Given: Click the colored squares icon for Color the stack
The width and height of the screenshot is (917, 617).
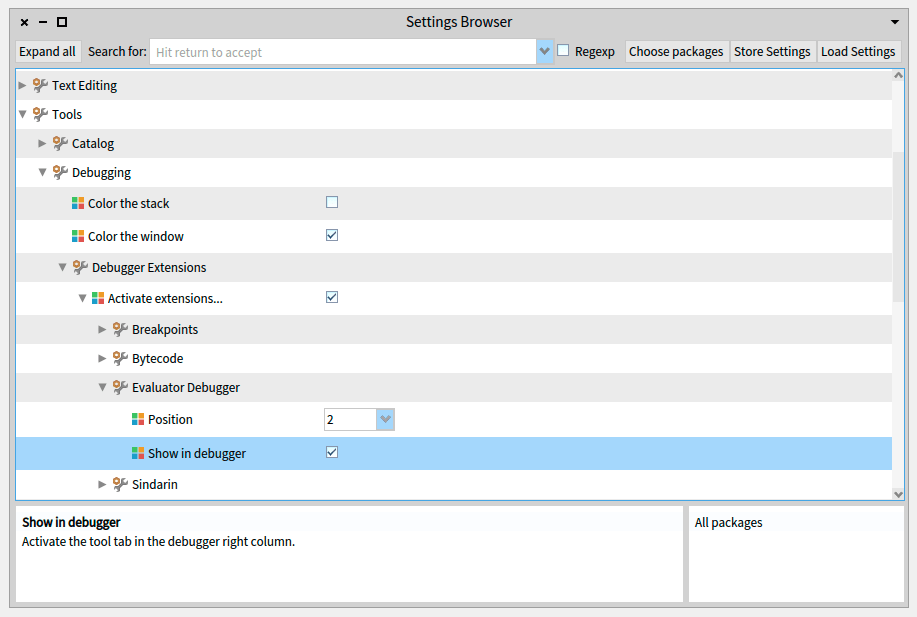Looking at the screenshot, I should tap(78, 204).
